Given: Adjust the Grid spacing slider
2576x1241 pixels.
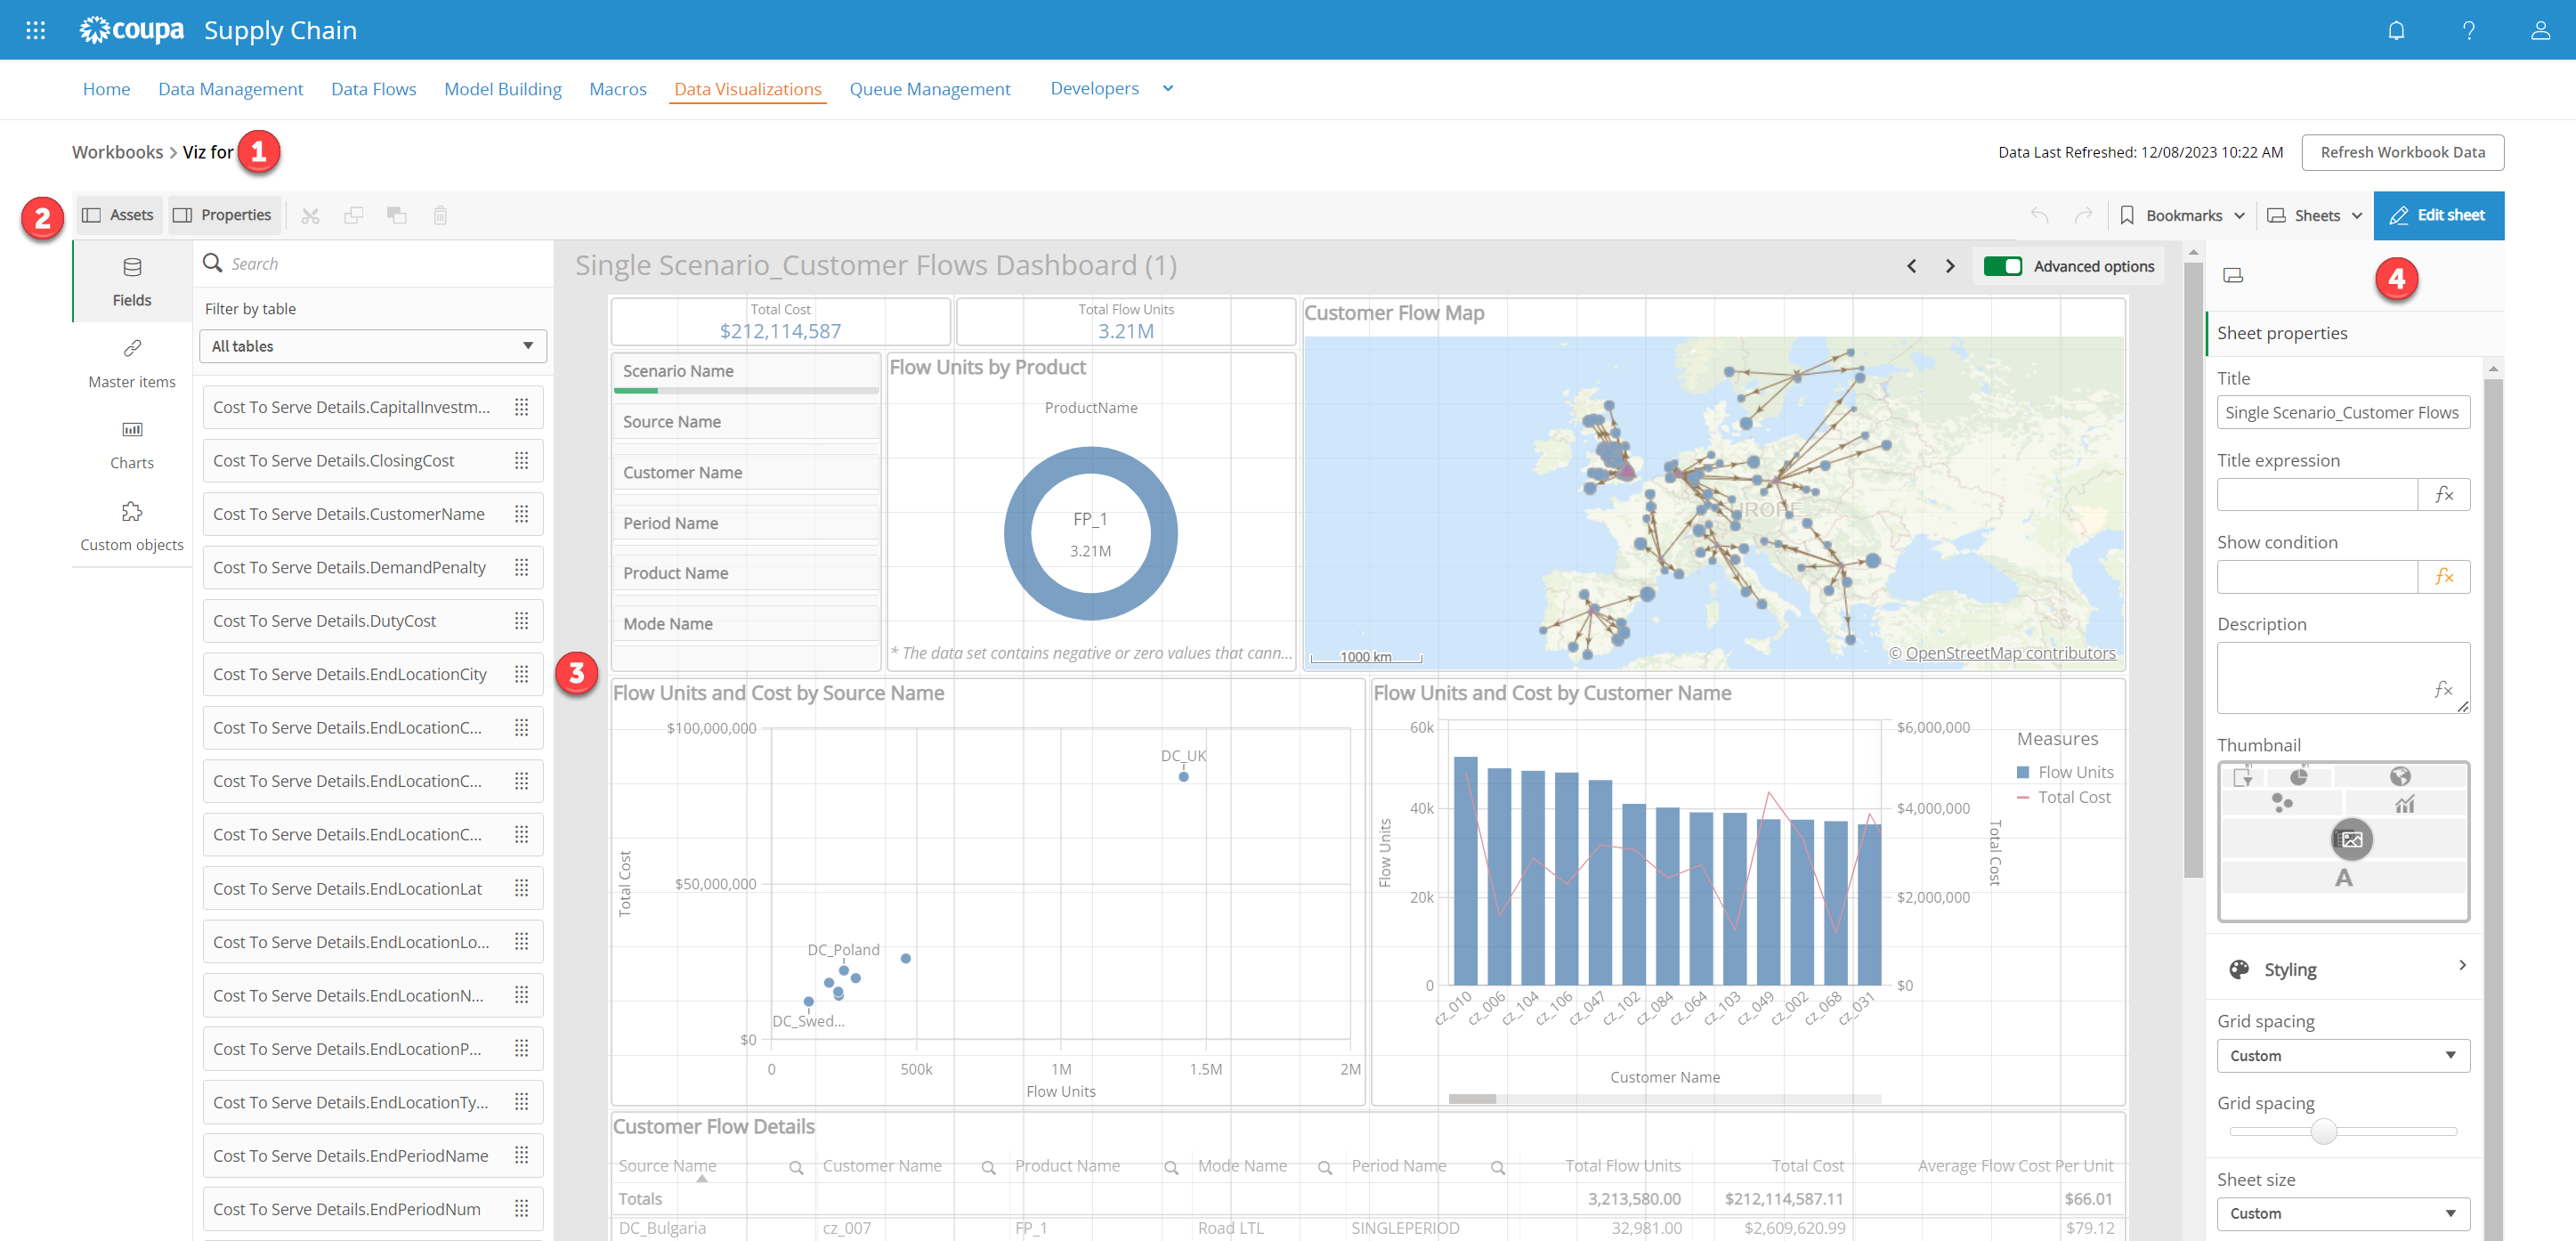Looking at the screenshot, I should pyautogui.click(x=2322, y=1132).
